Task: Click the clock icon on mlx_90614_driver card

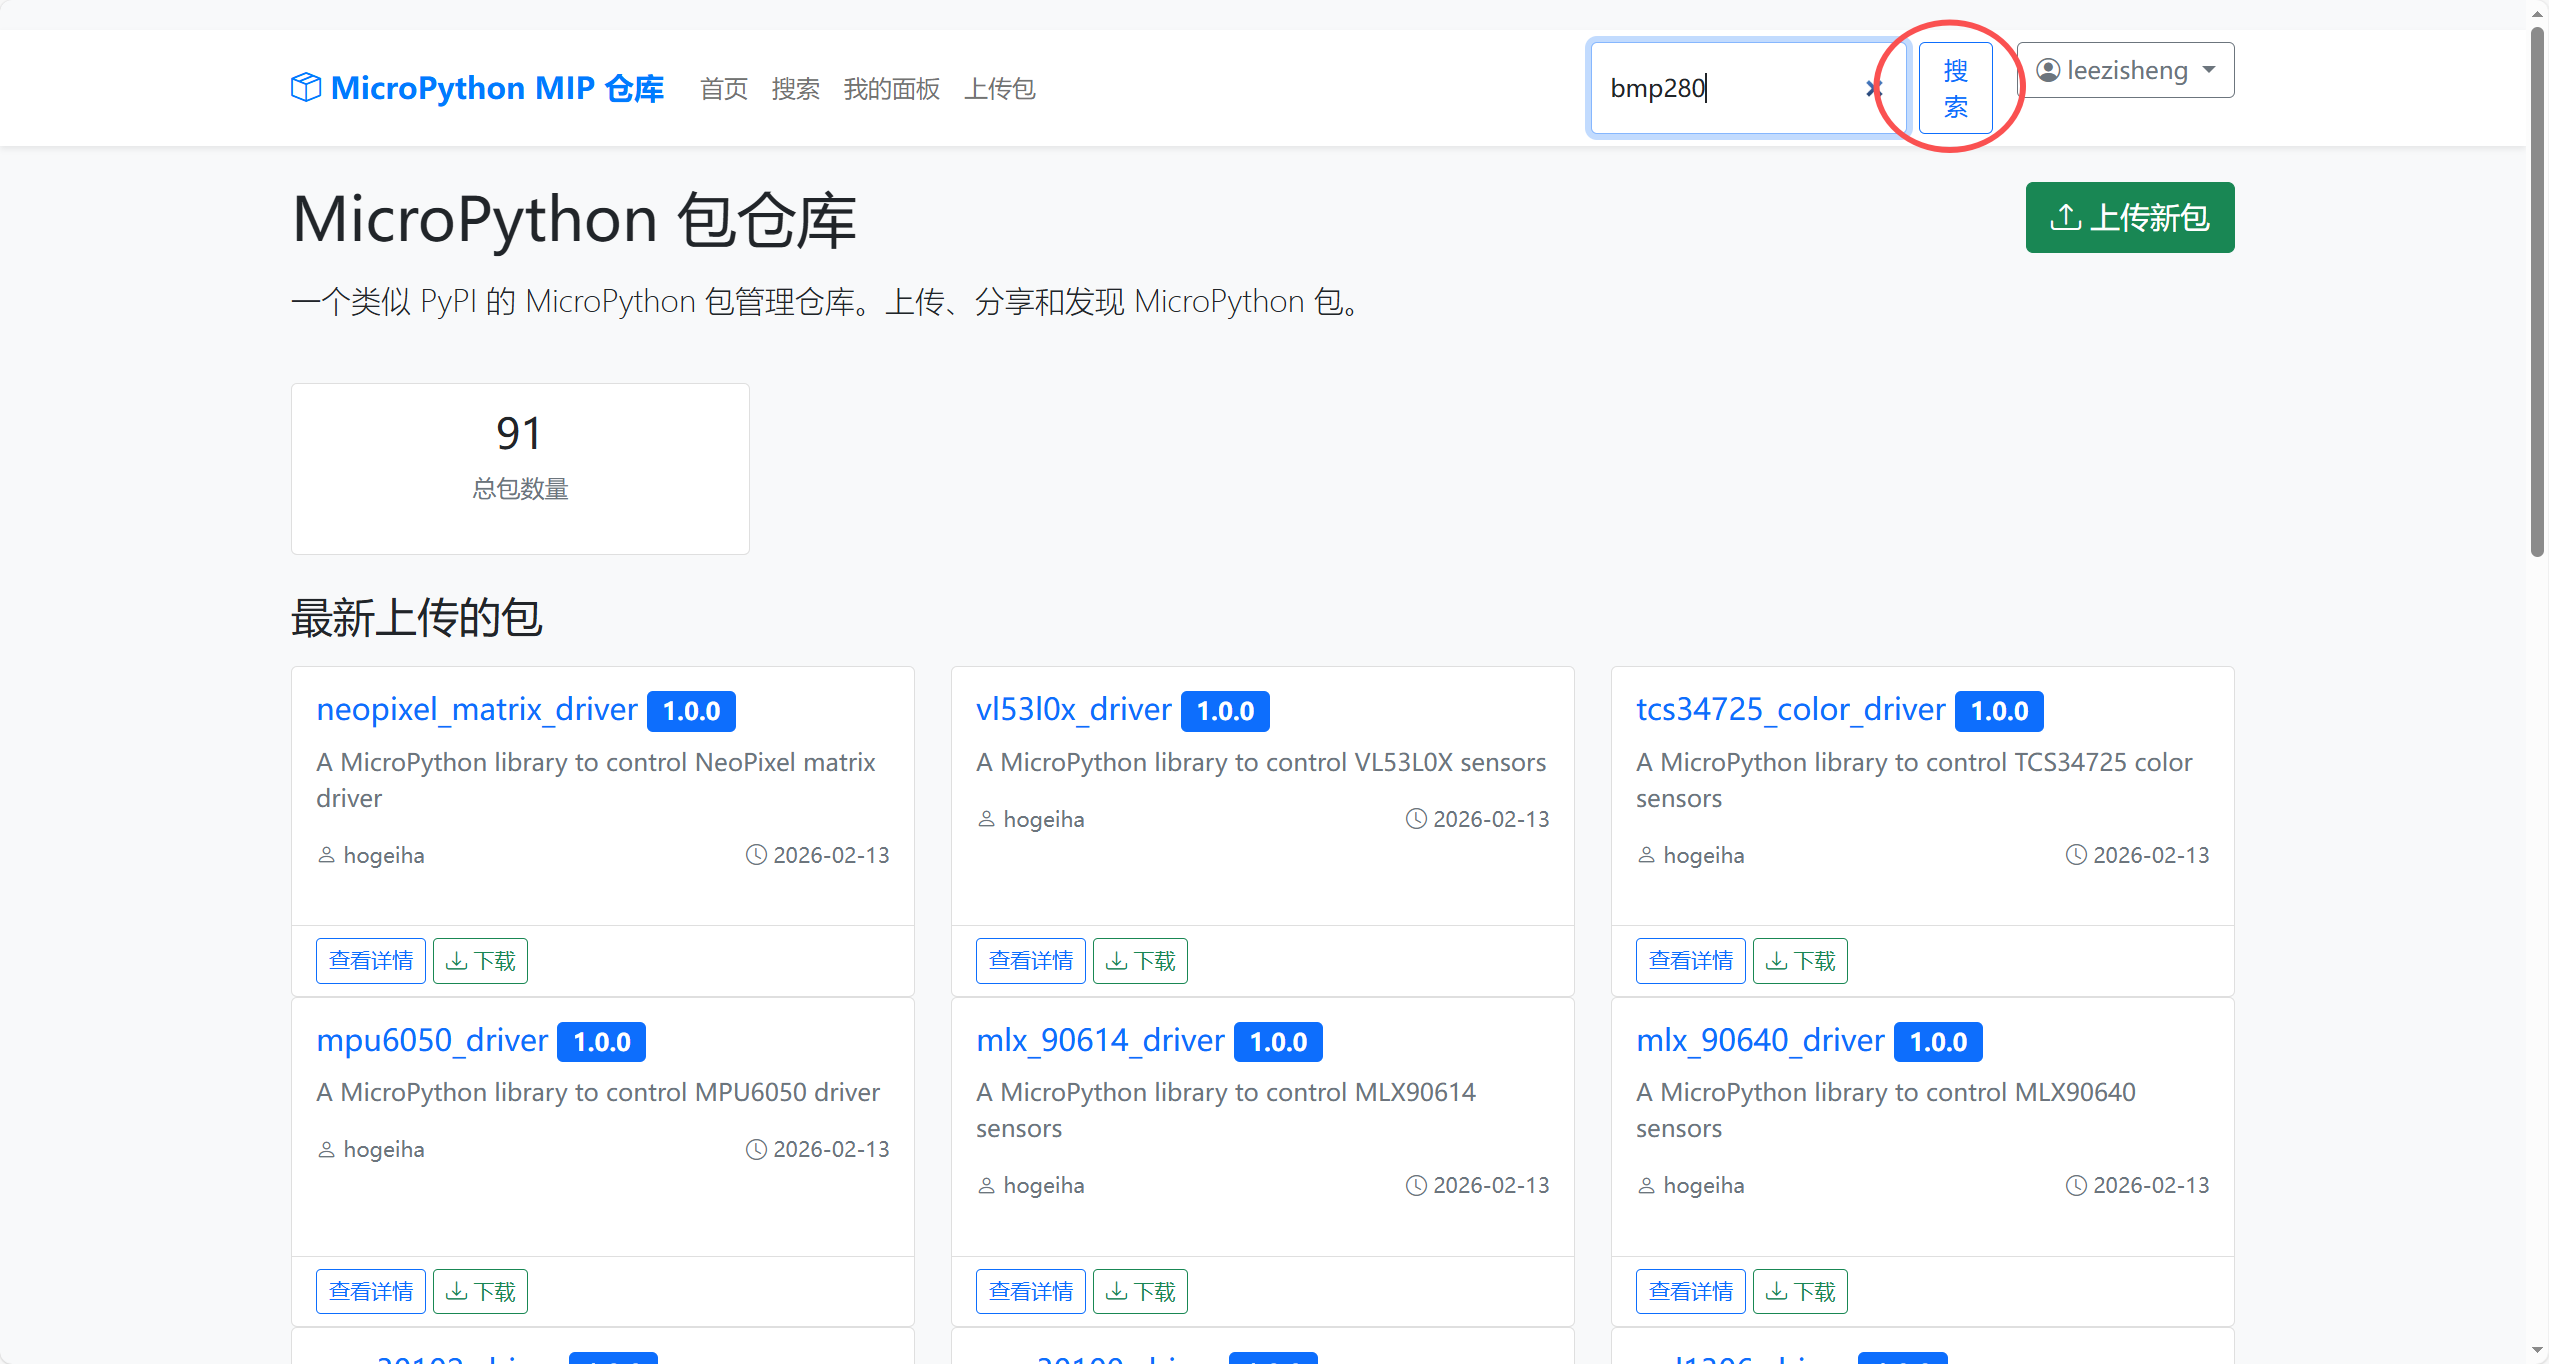Action: pyautogui.click(x=1416, y=1185)
